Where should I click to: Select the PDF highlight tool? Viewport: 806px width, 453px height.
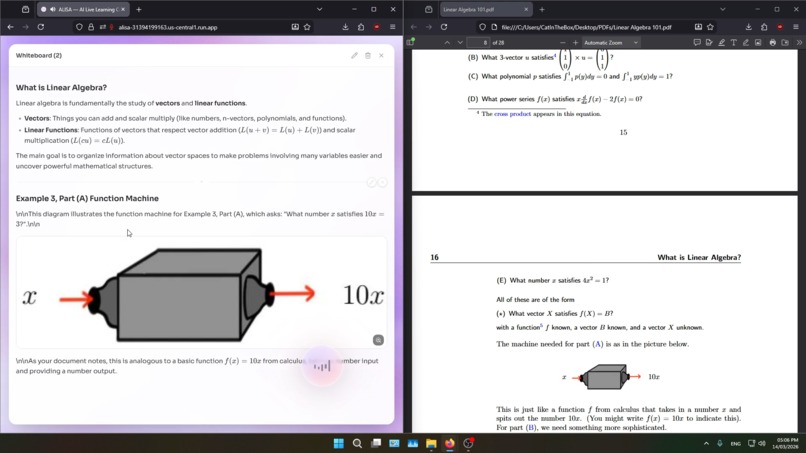tap(721, 43)
